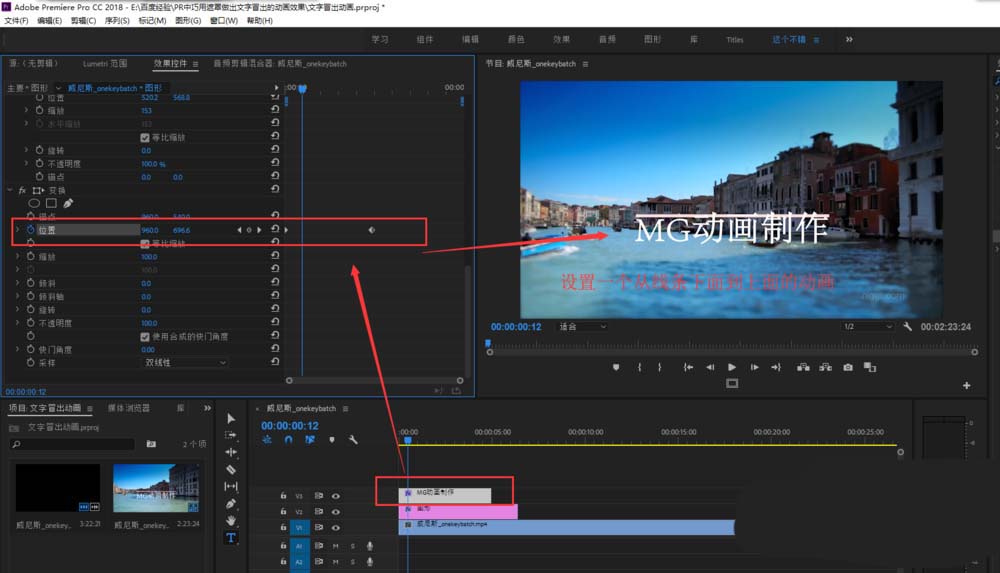
Task: Open the 1/2 playback resolution dropdown
Action: [x=867, y=327]
